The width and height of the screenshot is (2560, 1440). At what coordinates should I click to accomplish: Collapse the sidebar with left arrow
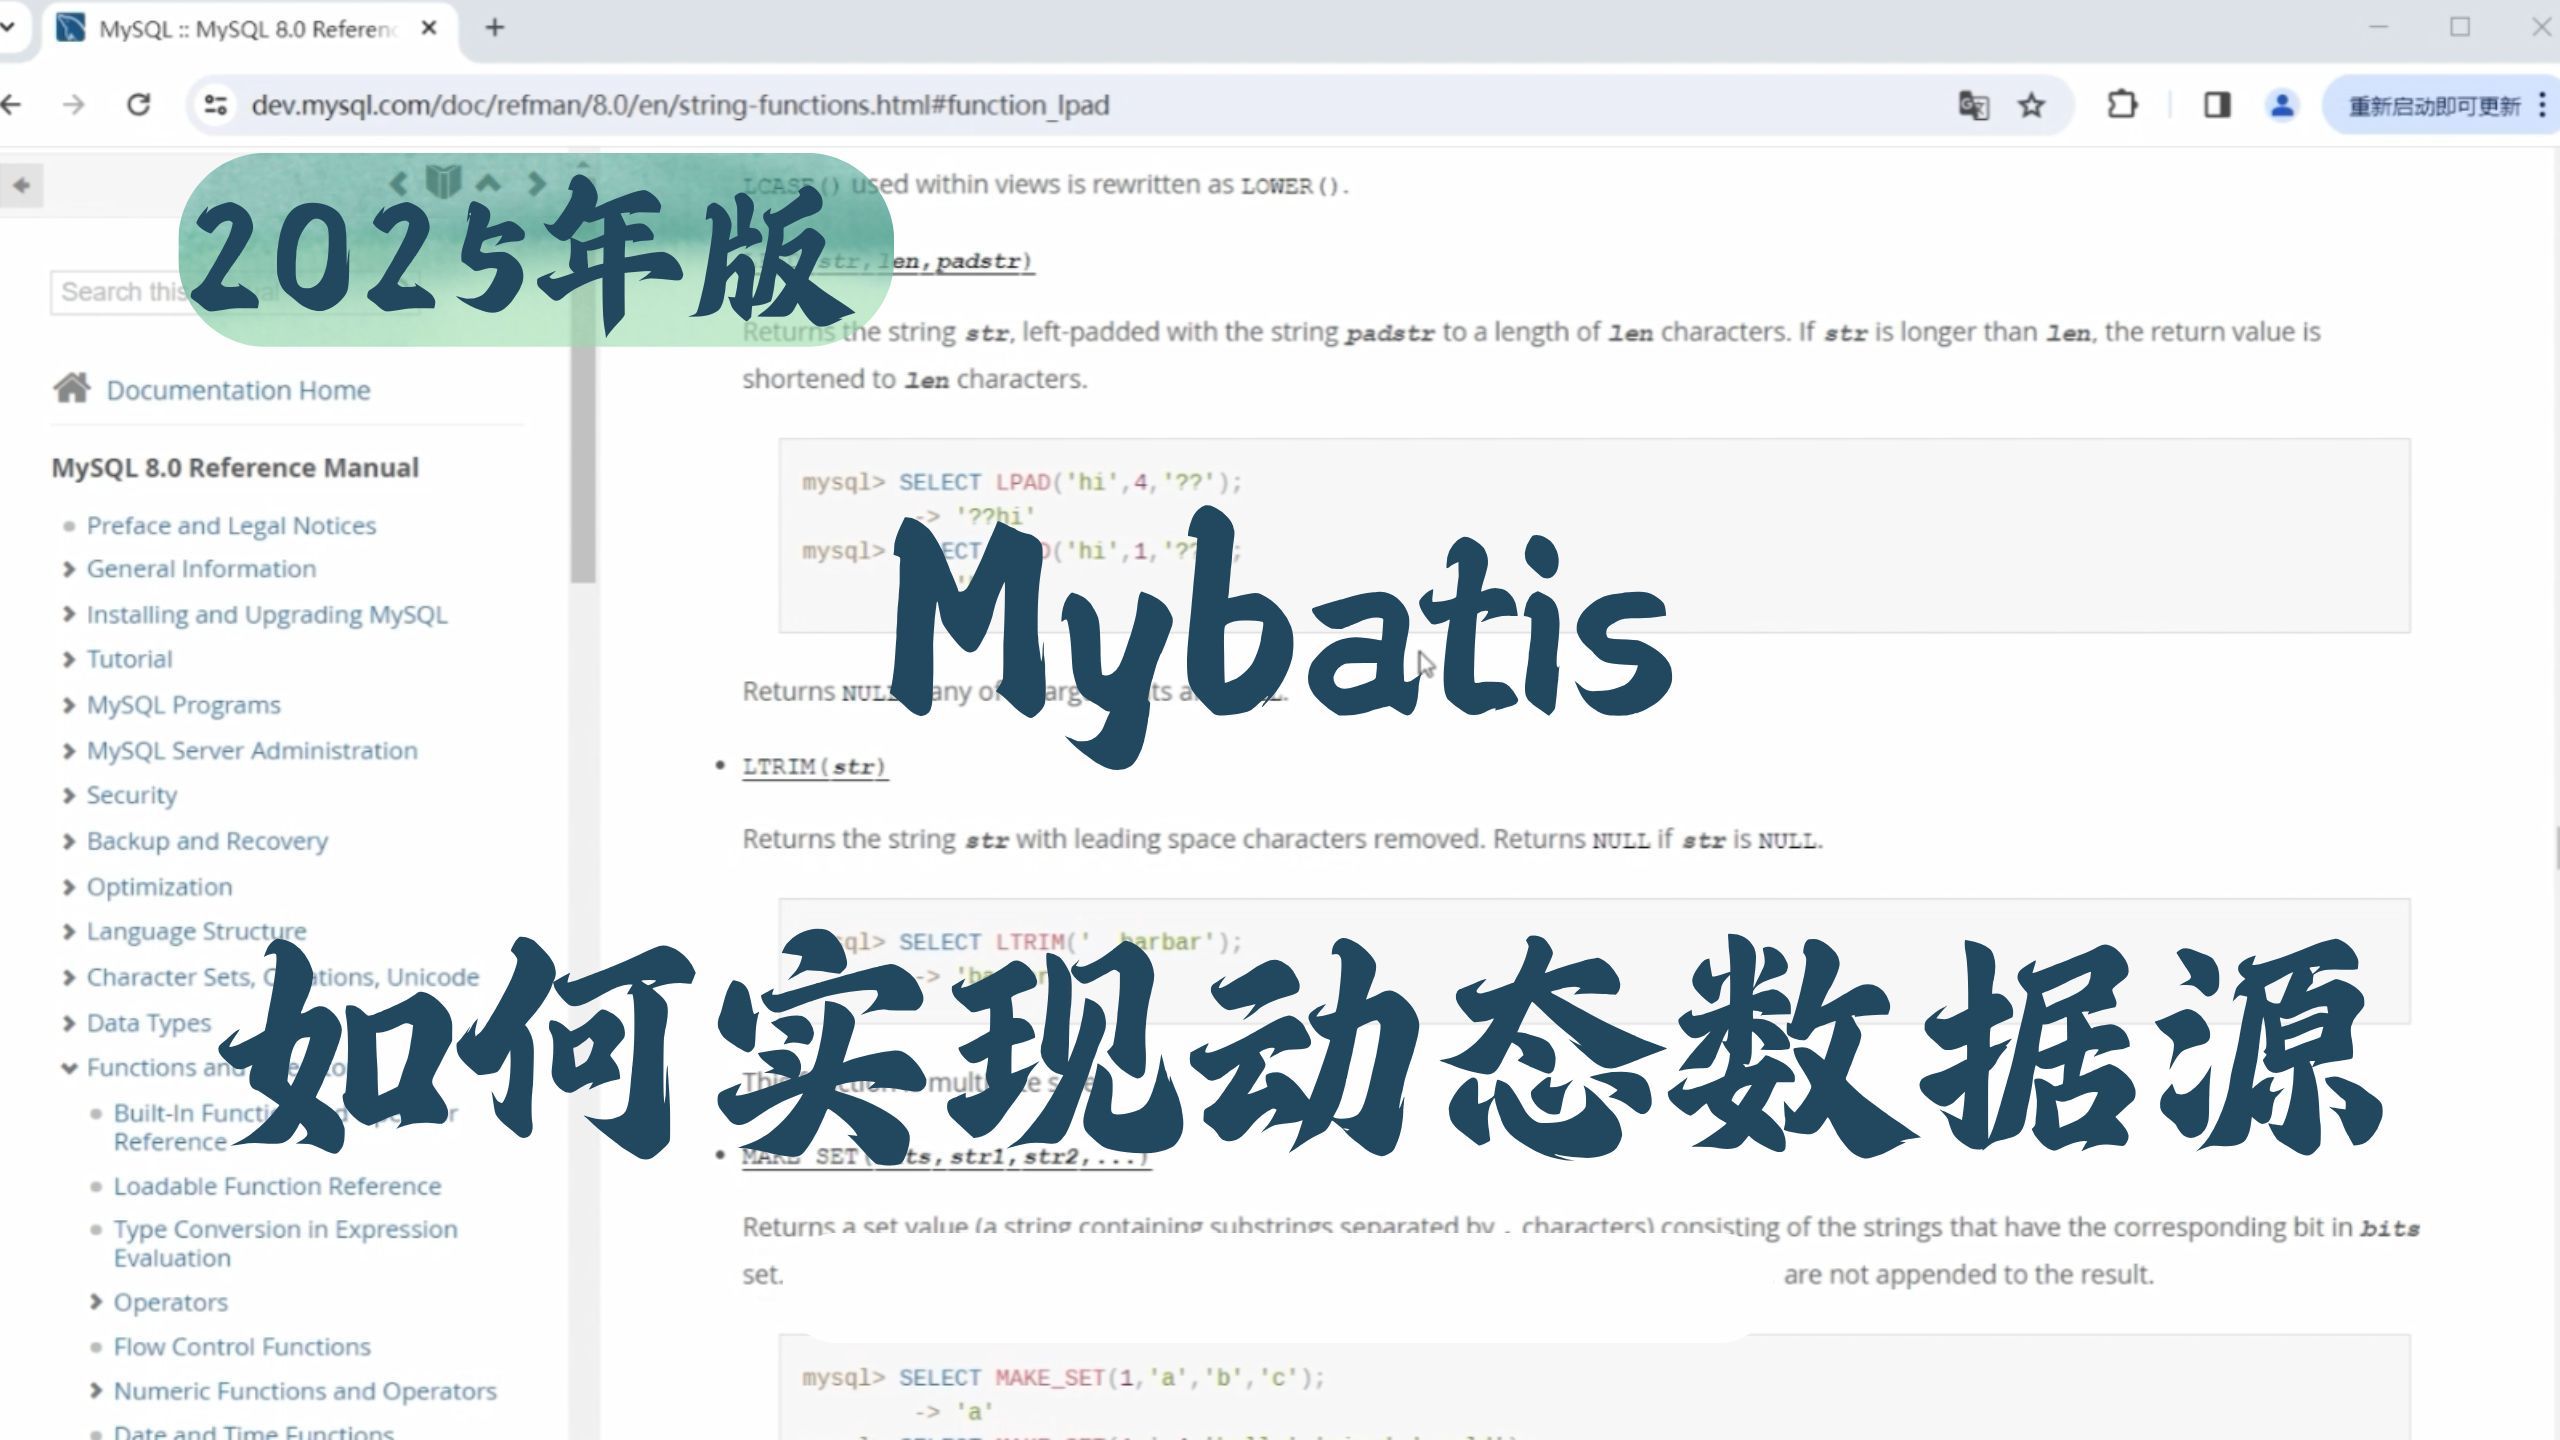pos(21,185)
